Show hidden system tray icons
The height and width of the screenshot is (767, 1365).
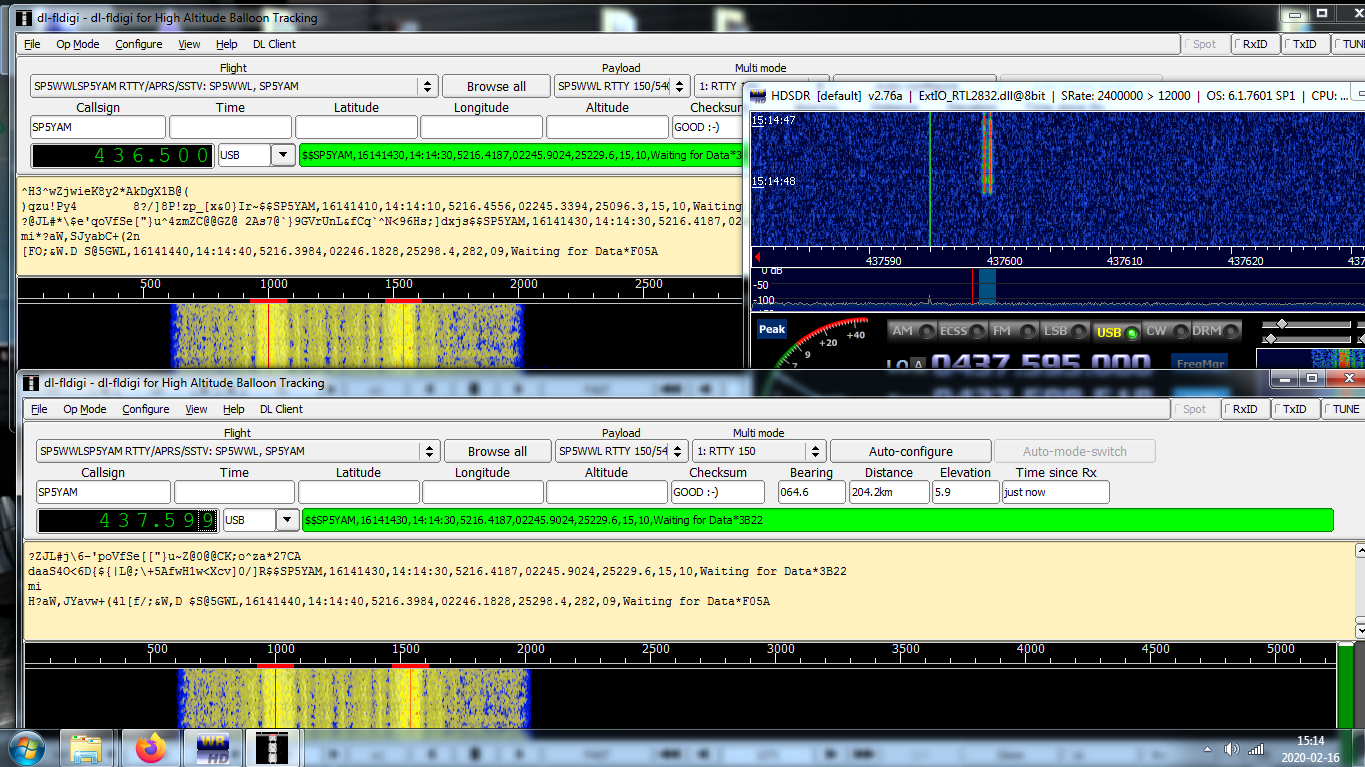click(x=1208, y=749)
